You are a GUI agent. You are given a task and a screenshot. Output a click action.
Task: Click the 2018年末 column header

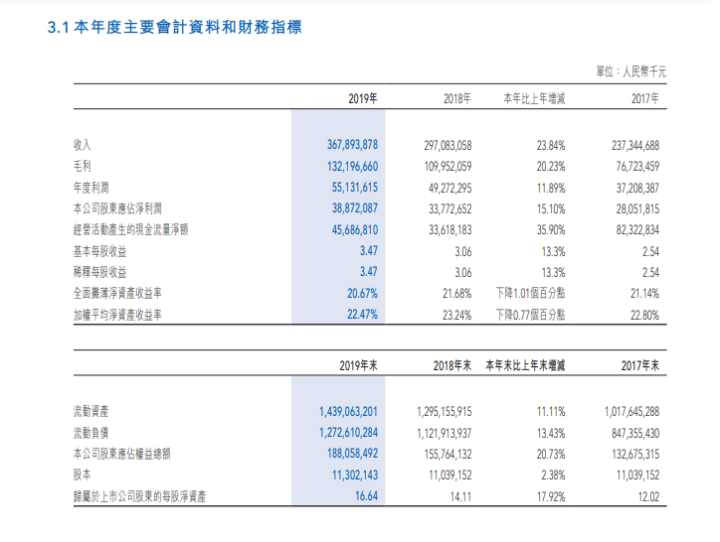pyautogui.click(x=452, y=366)
